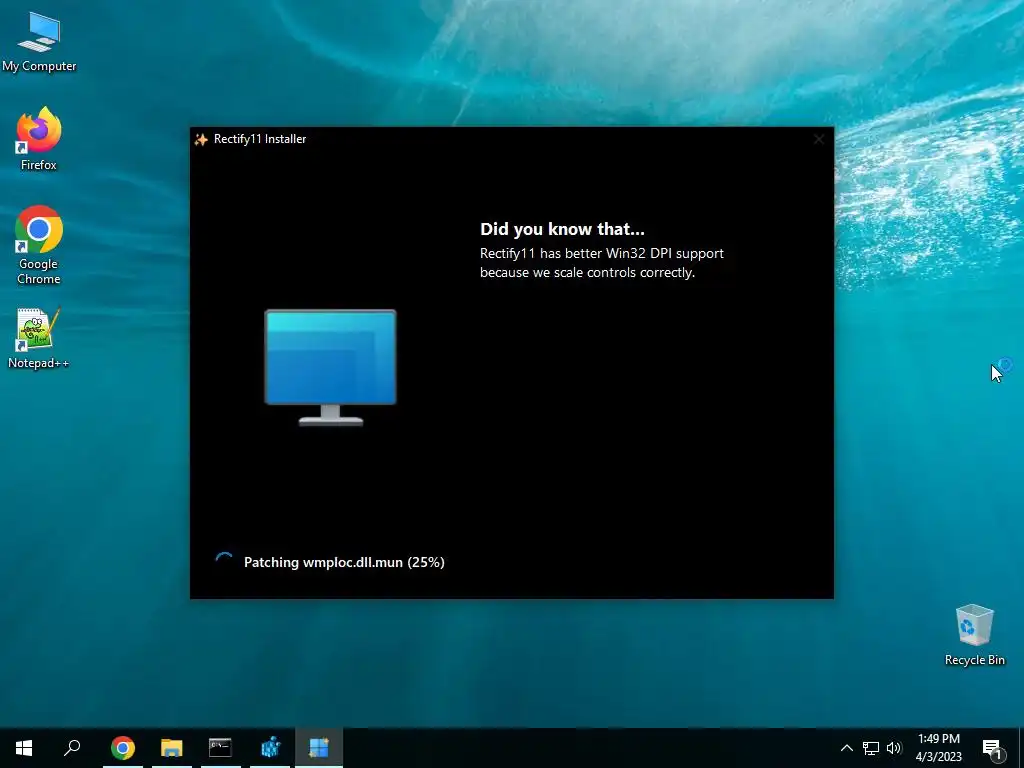The width and height of the screenshot is (1024, 768).
Task: Click the Win32 DPI support tip text
Action: [x=601, y=263]
